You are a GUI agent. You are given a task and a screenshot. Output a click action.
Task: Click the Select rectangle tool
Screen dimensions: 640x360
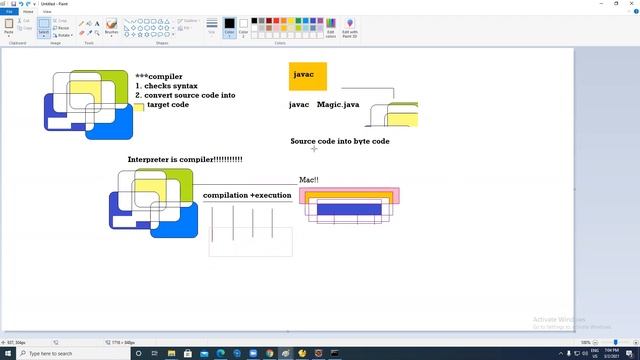44,24
